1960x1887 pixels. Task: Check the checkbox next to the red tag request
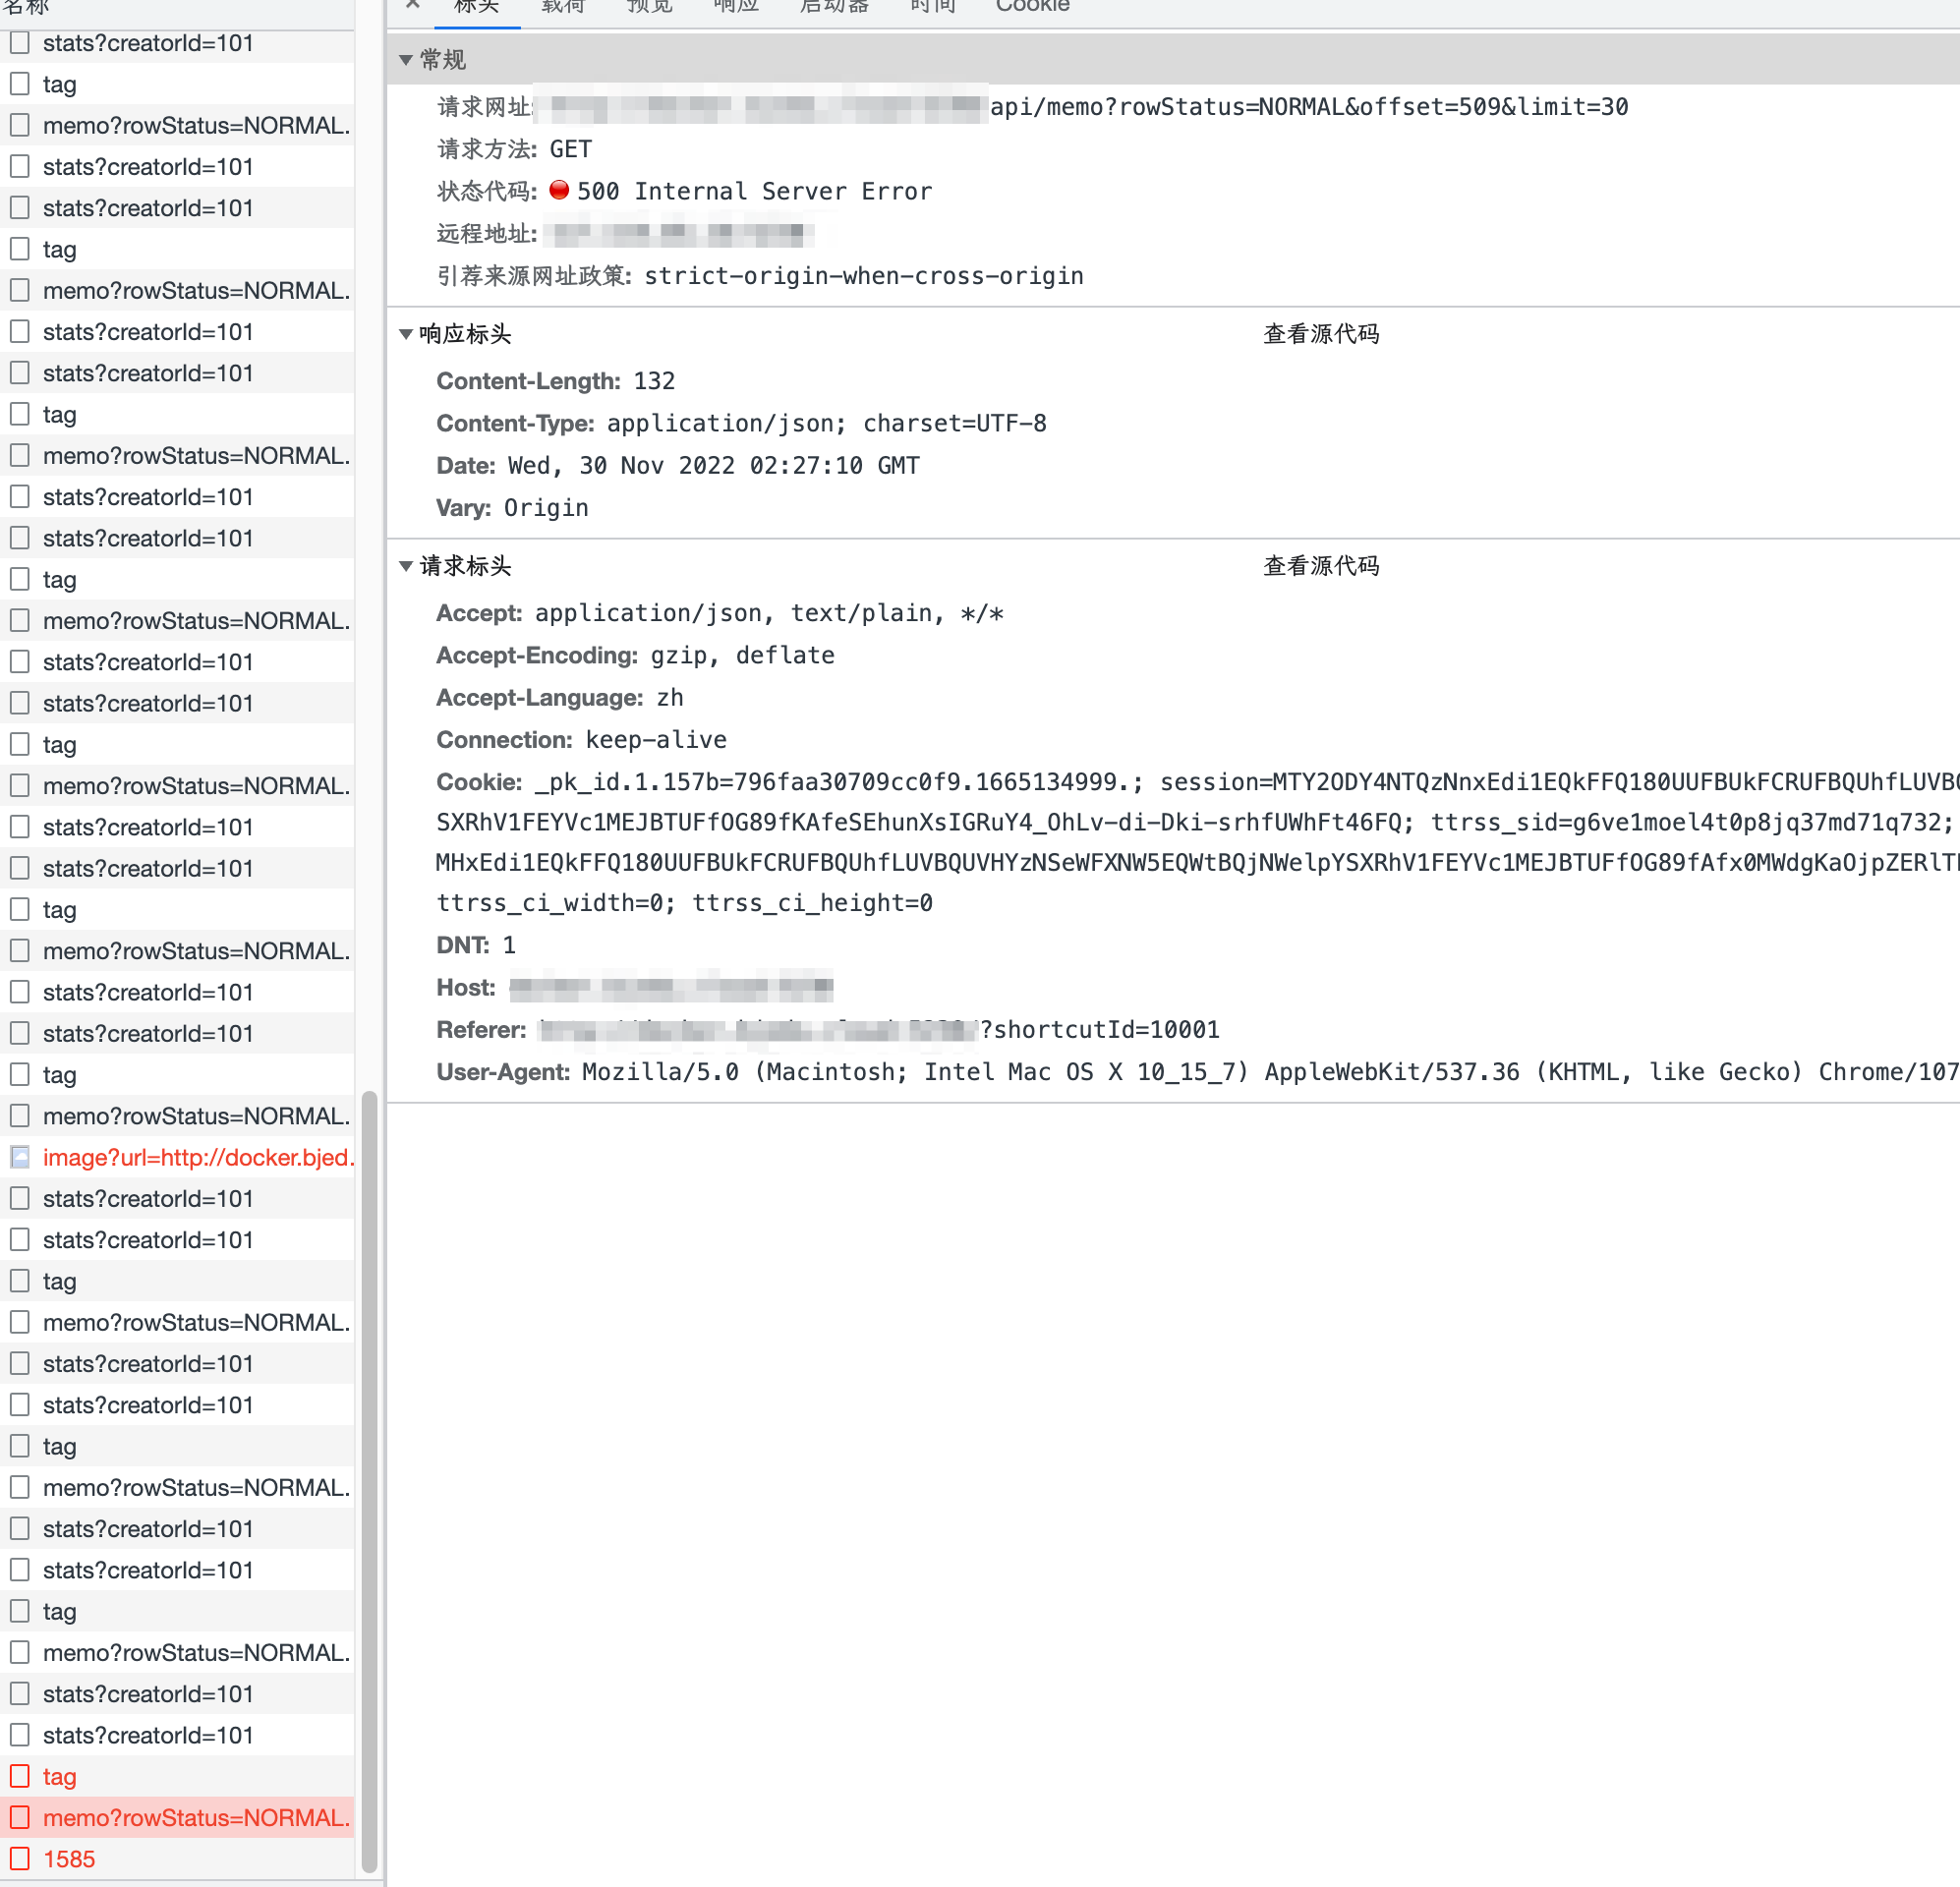19,1776
